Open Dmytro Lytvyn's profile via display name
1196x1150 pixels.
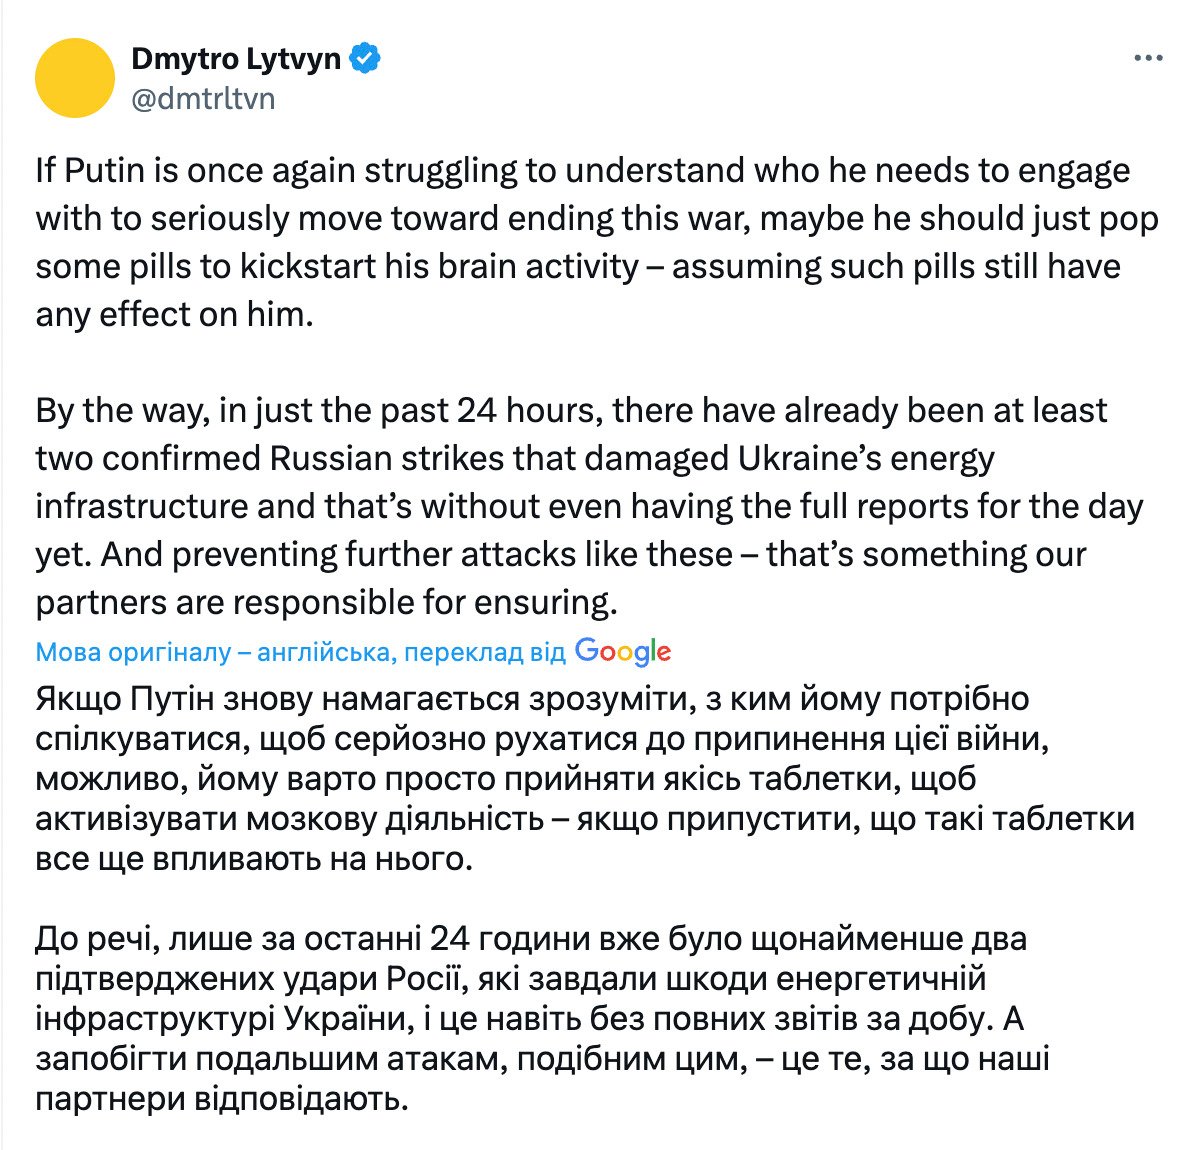click(x=235, y=59)
